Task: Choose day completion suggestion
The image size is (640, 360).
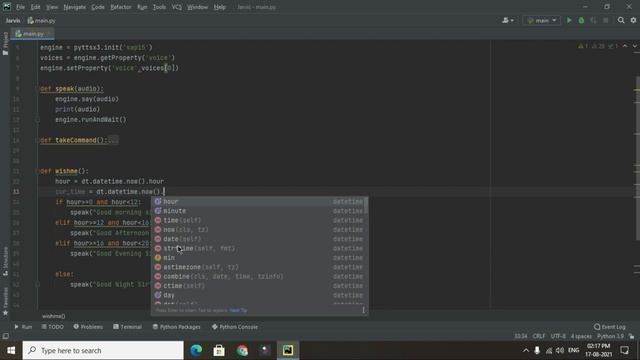Action: 259,296
